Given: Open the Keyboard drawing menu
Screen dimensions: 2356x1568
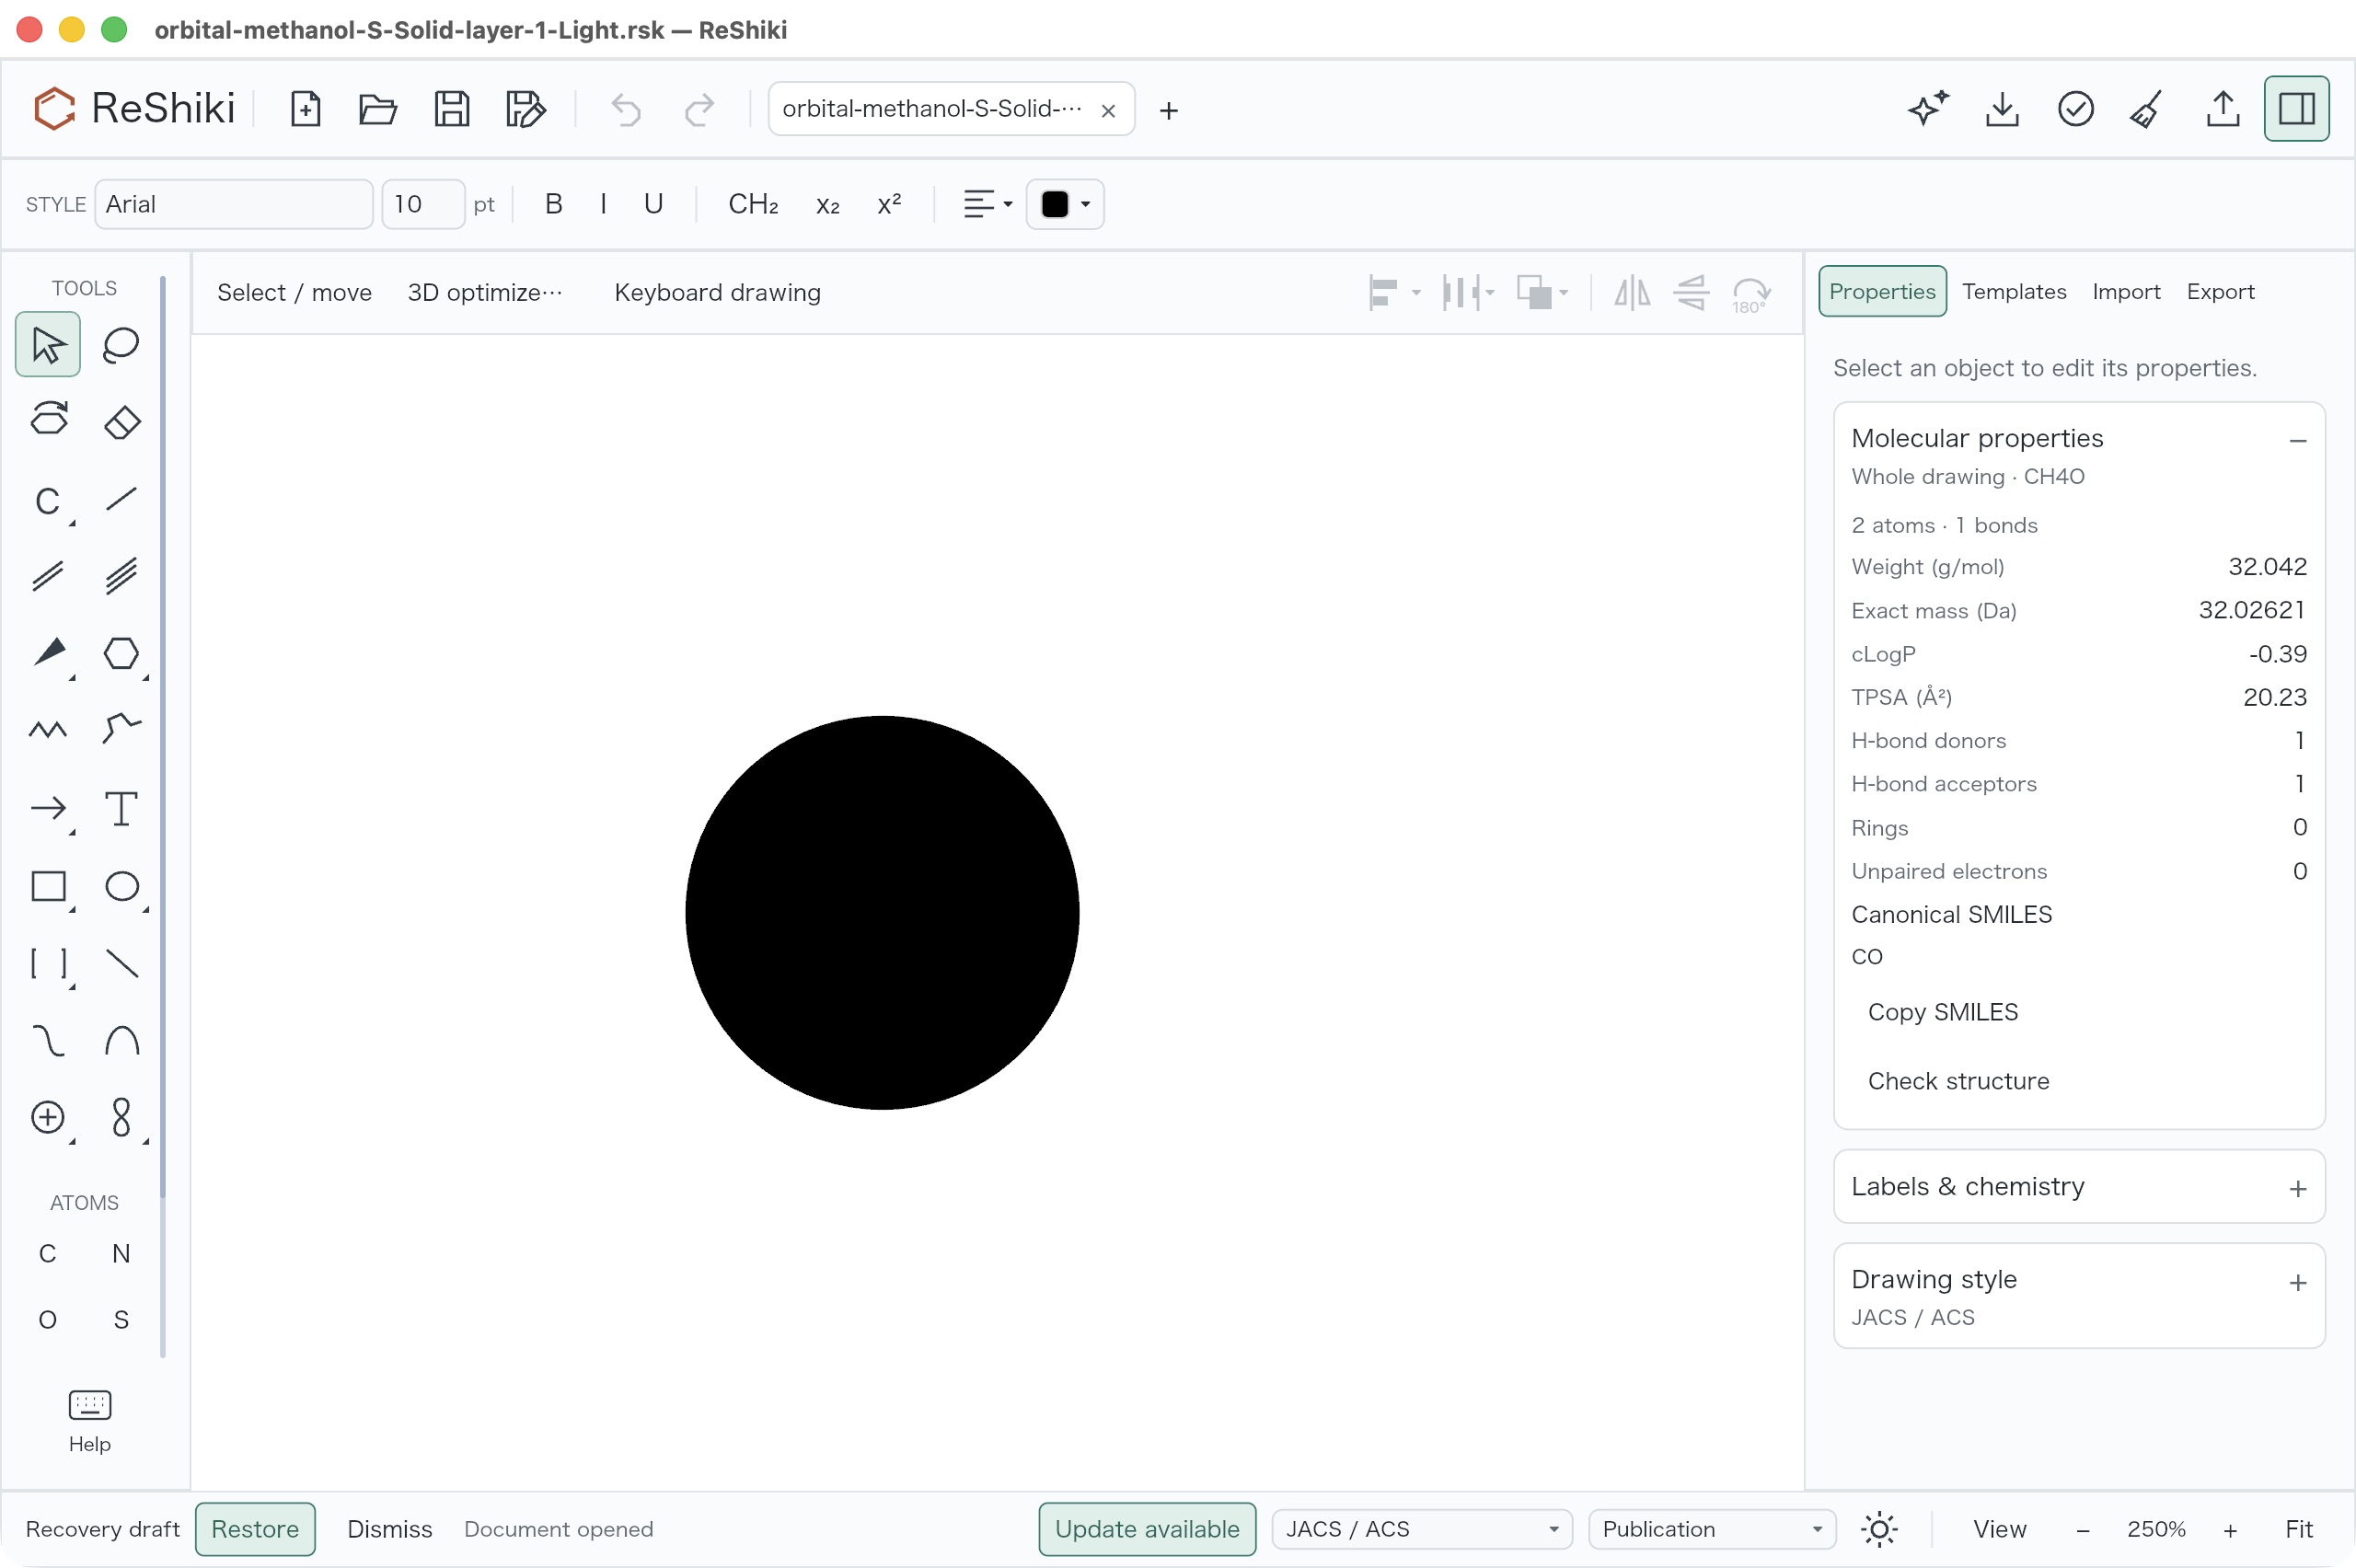Looking at the screenshot, I should pyautogui.click(x=717, y=292).
